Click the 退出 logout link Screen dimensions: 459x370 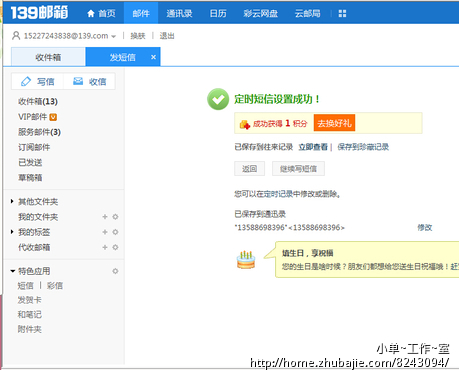pos(167,36)
